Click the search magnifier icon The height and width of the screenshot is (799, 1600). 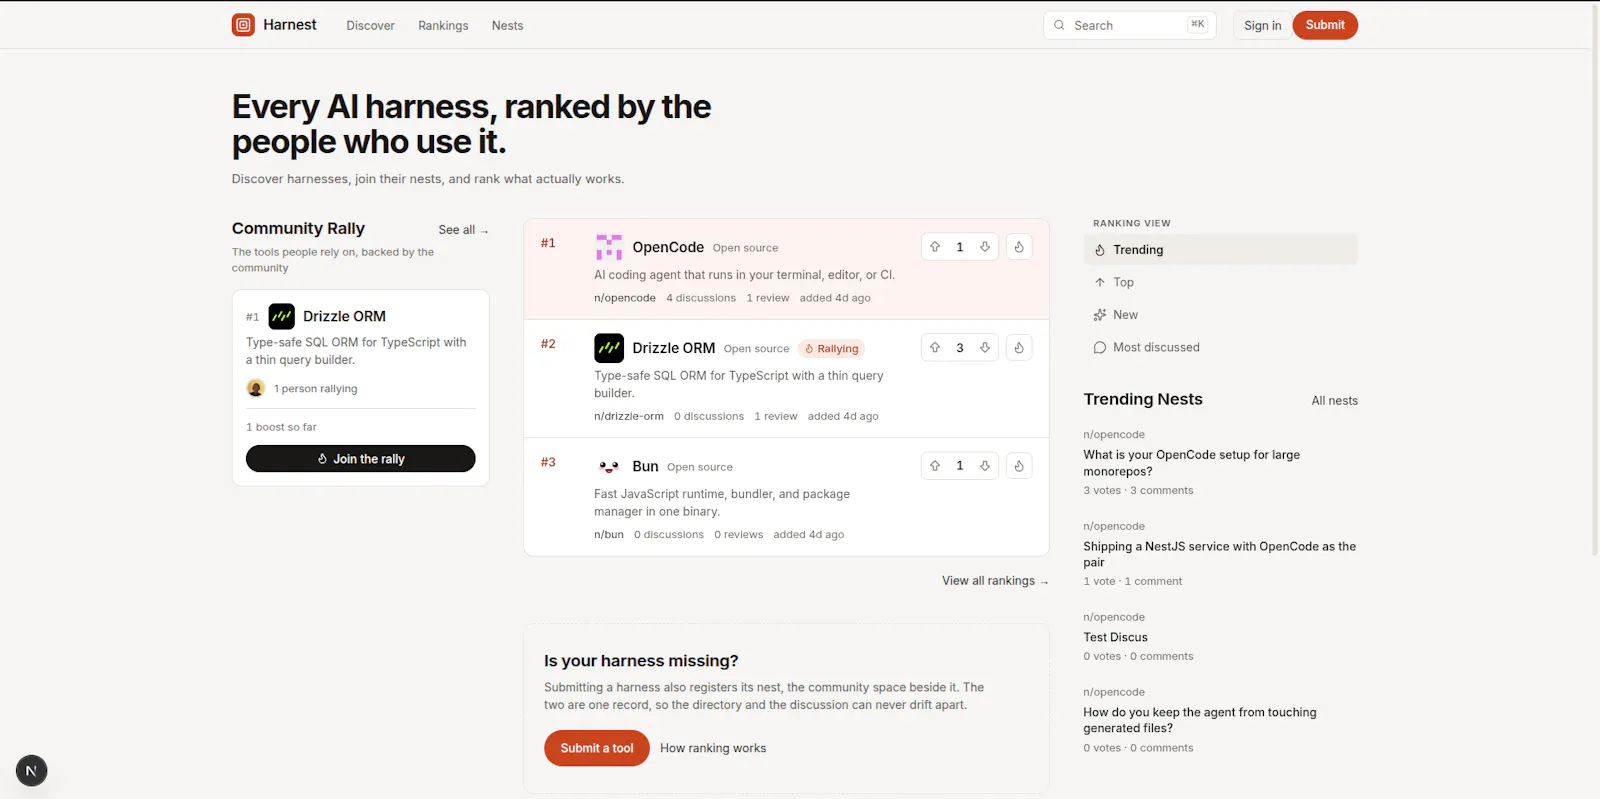[1059, 25]
